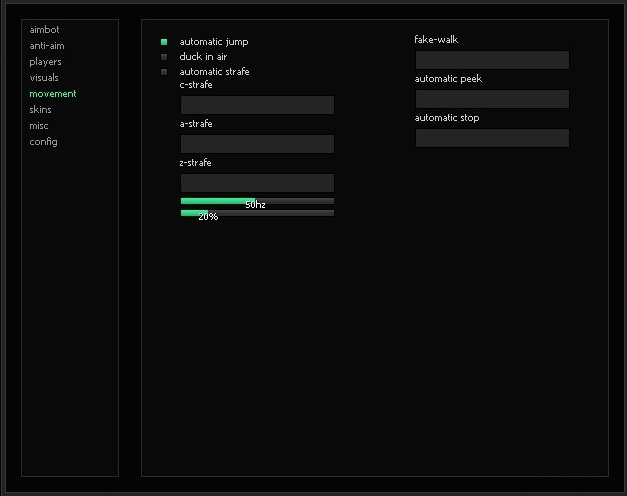Switch to the anti-aim section
Viewport: 627px width, 496px height.
[47, 46]
